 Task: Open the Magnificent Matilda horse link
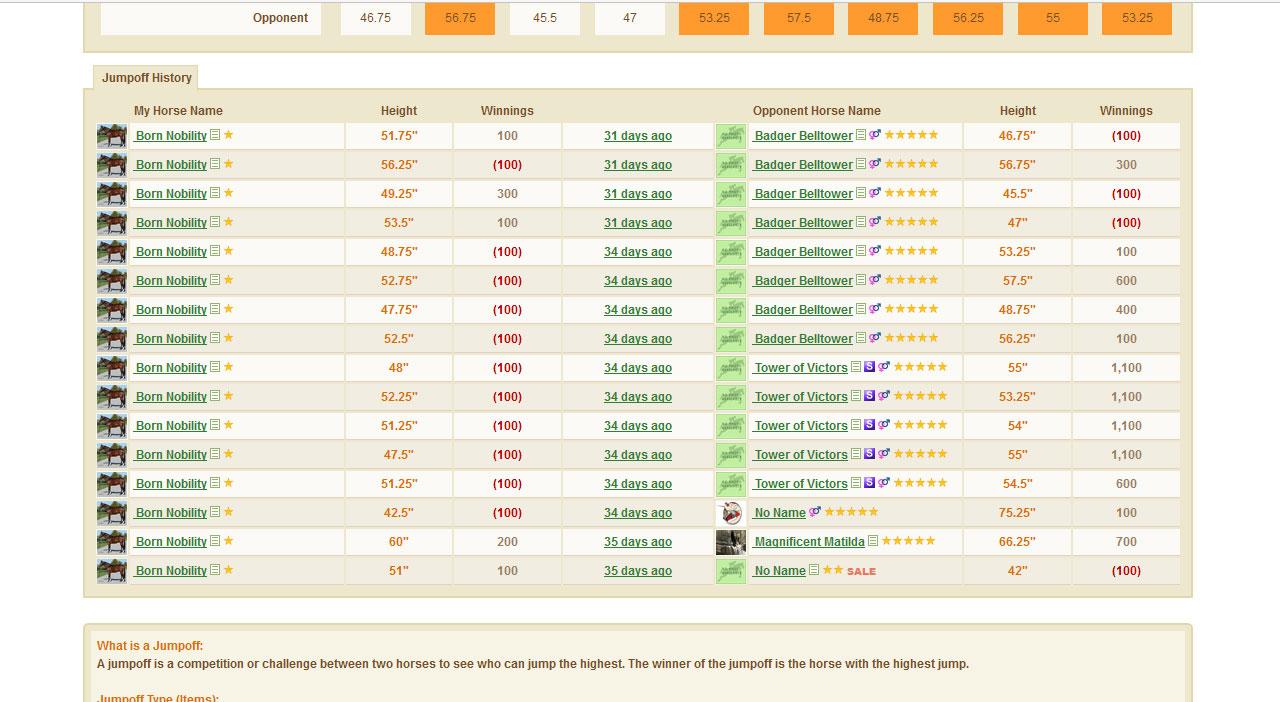click(809, 542)
